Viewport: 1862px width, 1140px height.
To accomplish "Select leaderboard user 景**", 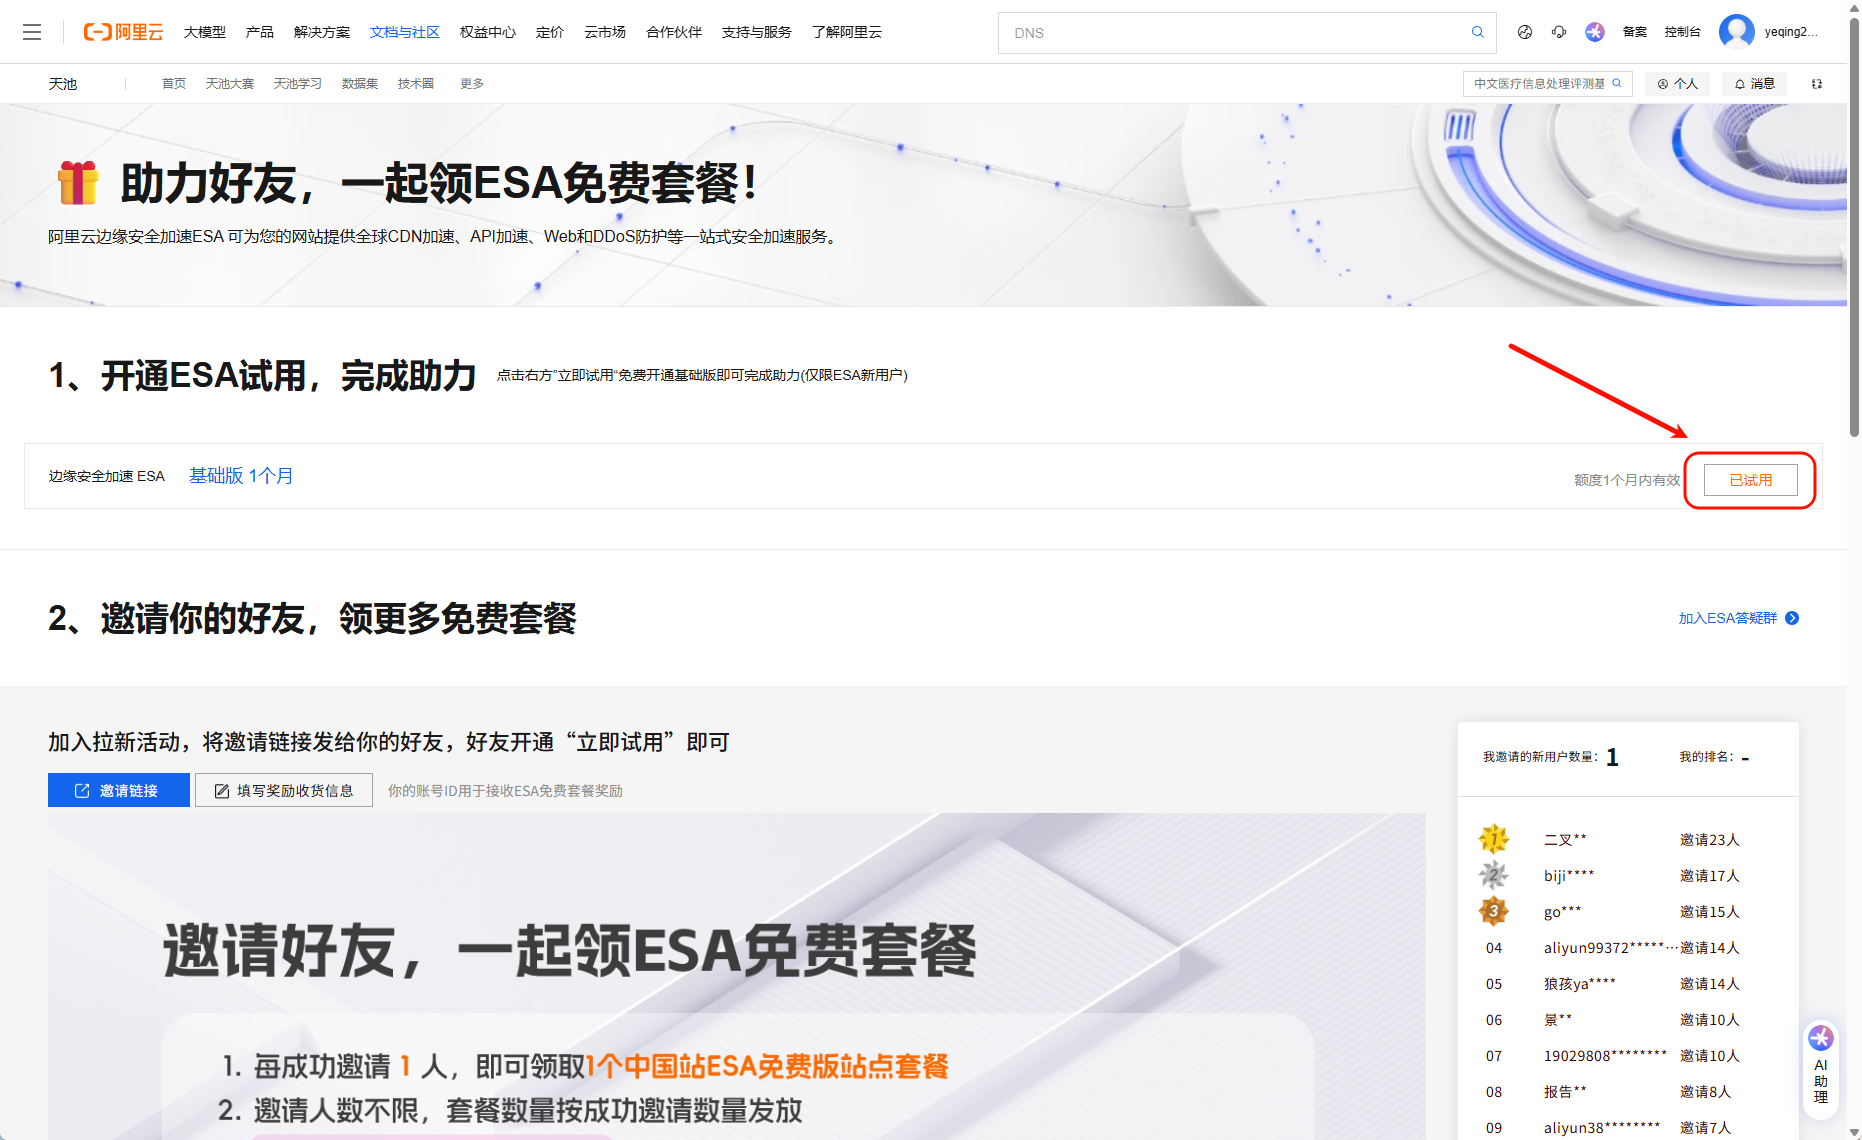I will pos(1558,1020).
